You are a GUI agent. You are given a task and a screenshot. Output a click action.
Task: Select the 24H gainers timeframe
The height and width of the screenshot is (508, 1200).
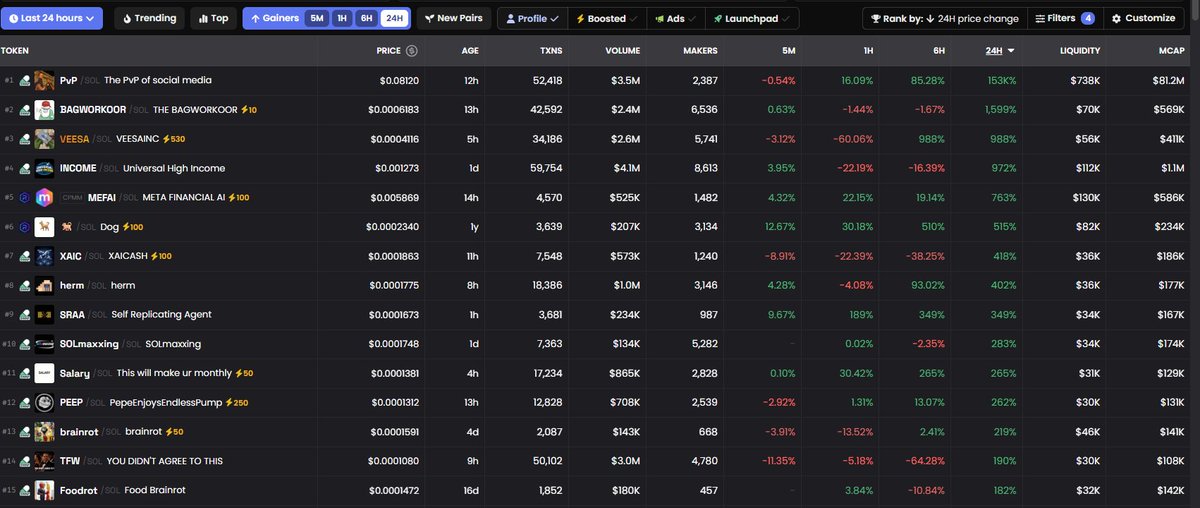point(394,18)
